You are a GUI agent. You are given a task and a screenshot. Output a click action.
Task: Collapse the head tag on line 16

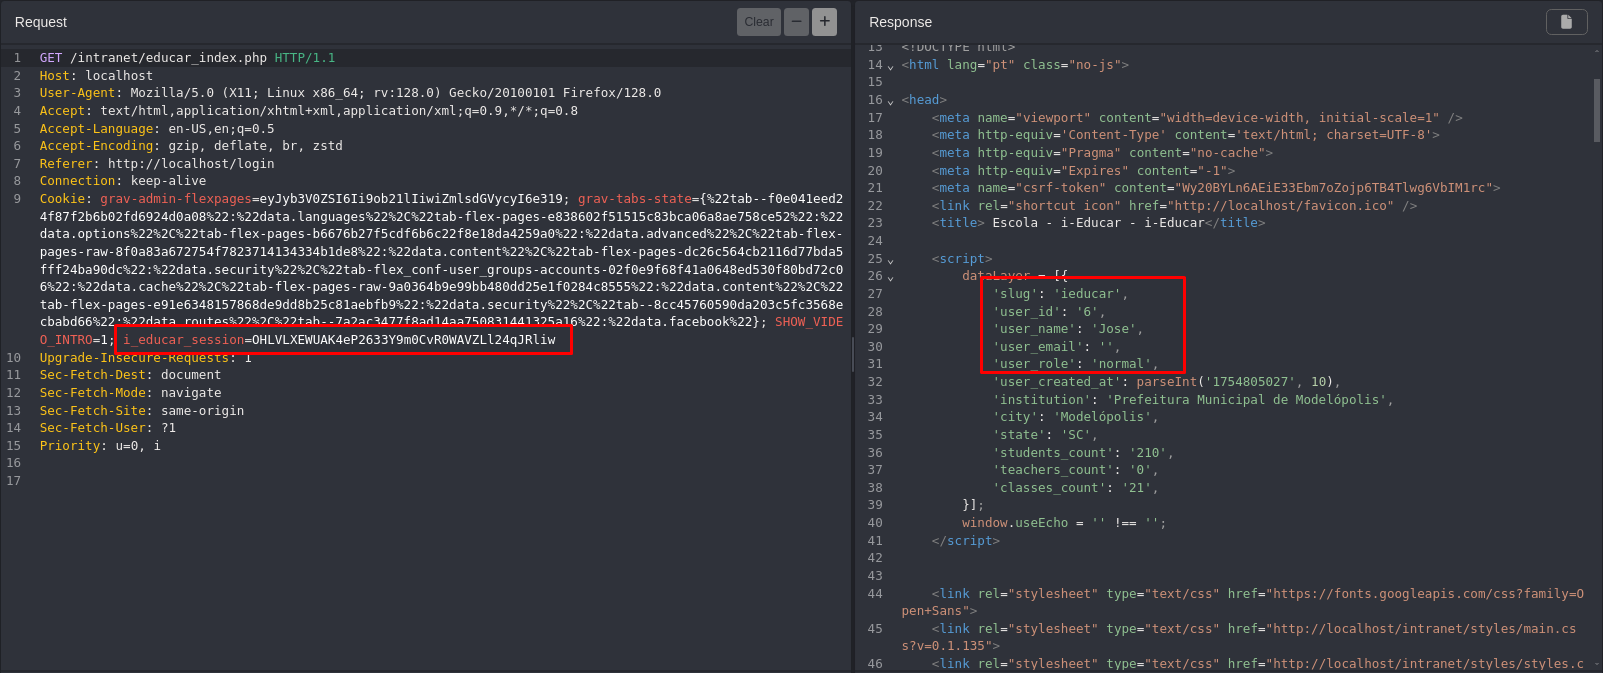(890, 101)
